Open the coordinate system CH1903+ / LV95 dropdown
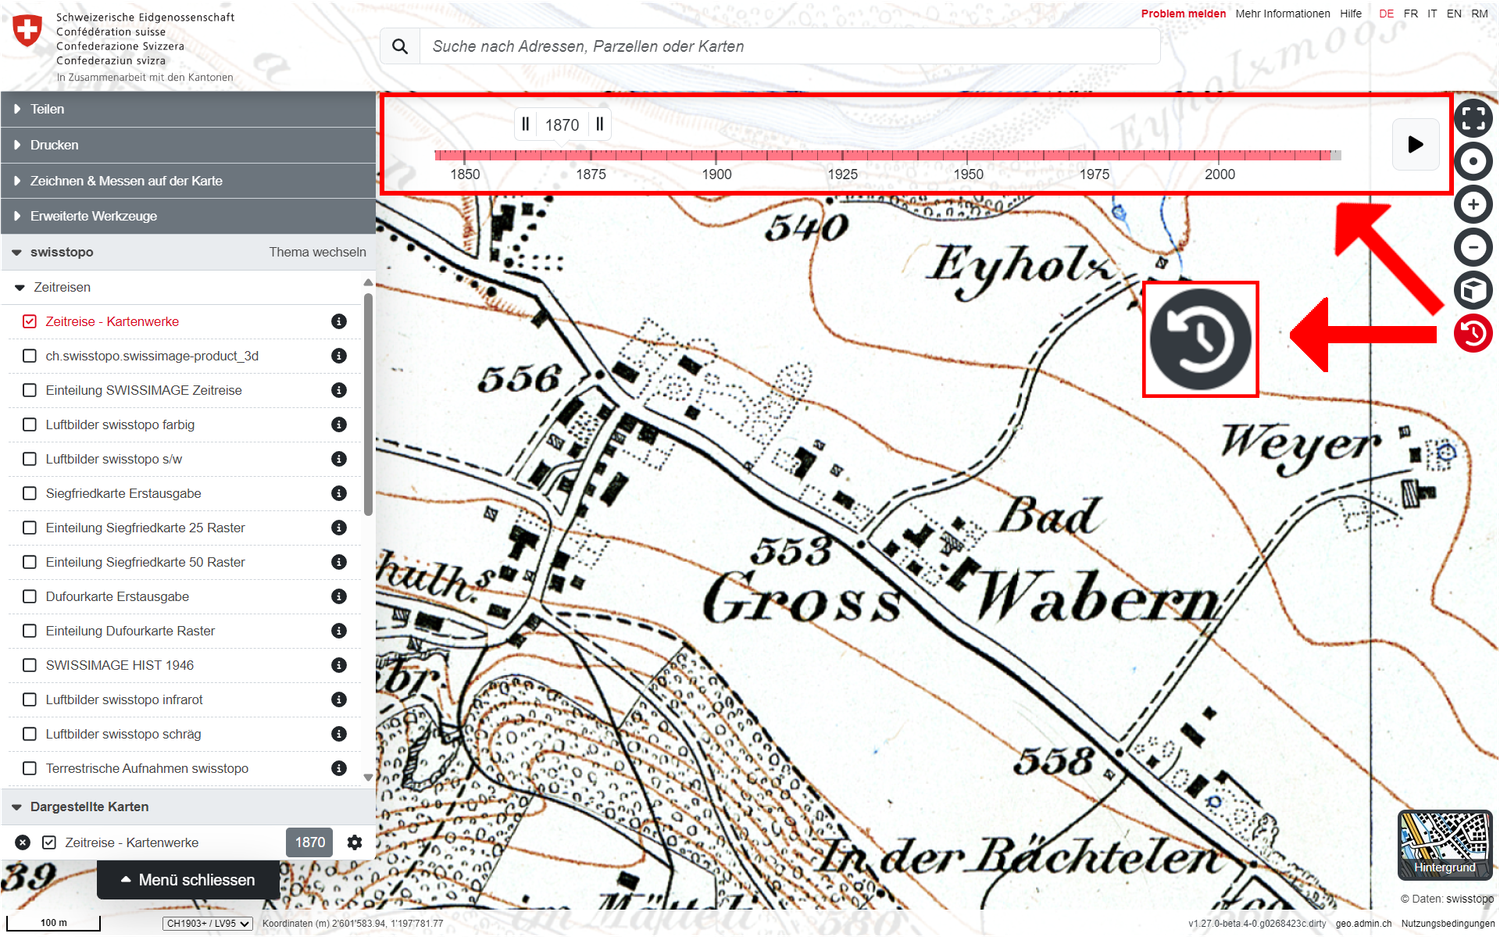The image size is (1500, 938). tap(208, 923)
